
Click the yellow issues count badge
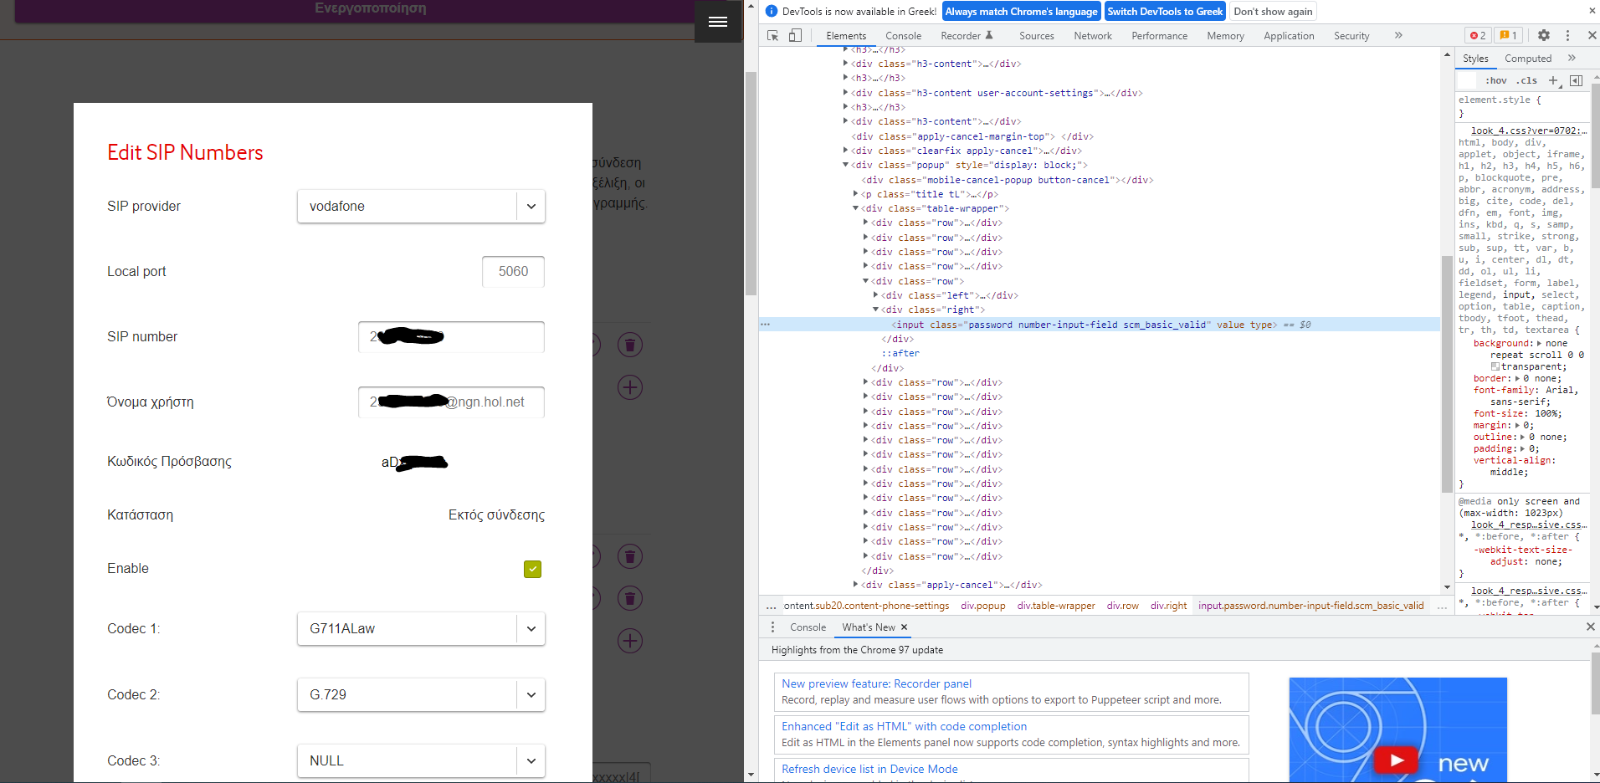click(x=1508, y=35)
